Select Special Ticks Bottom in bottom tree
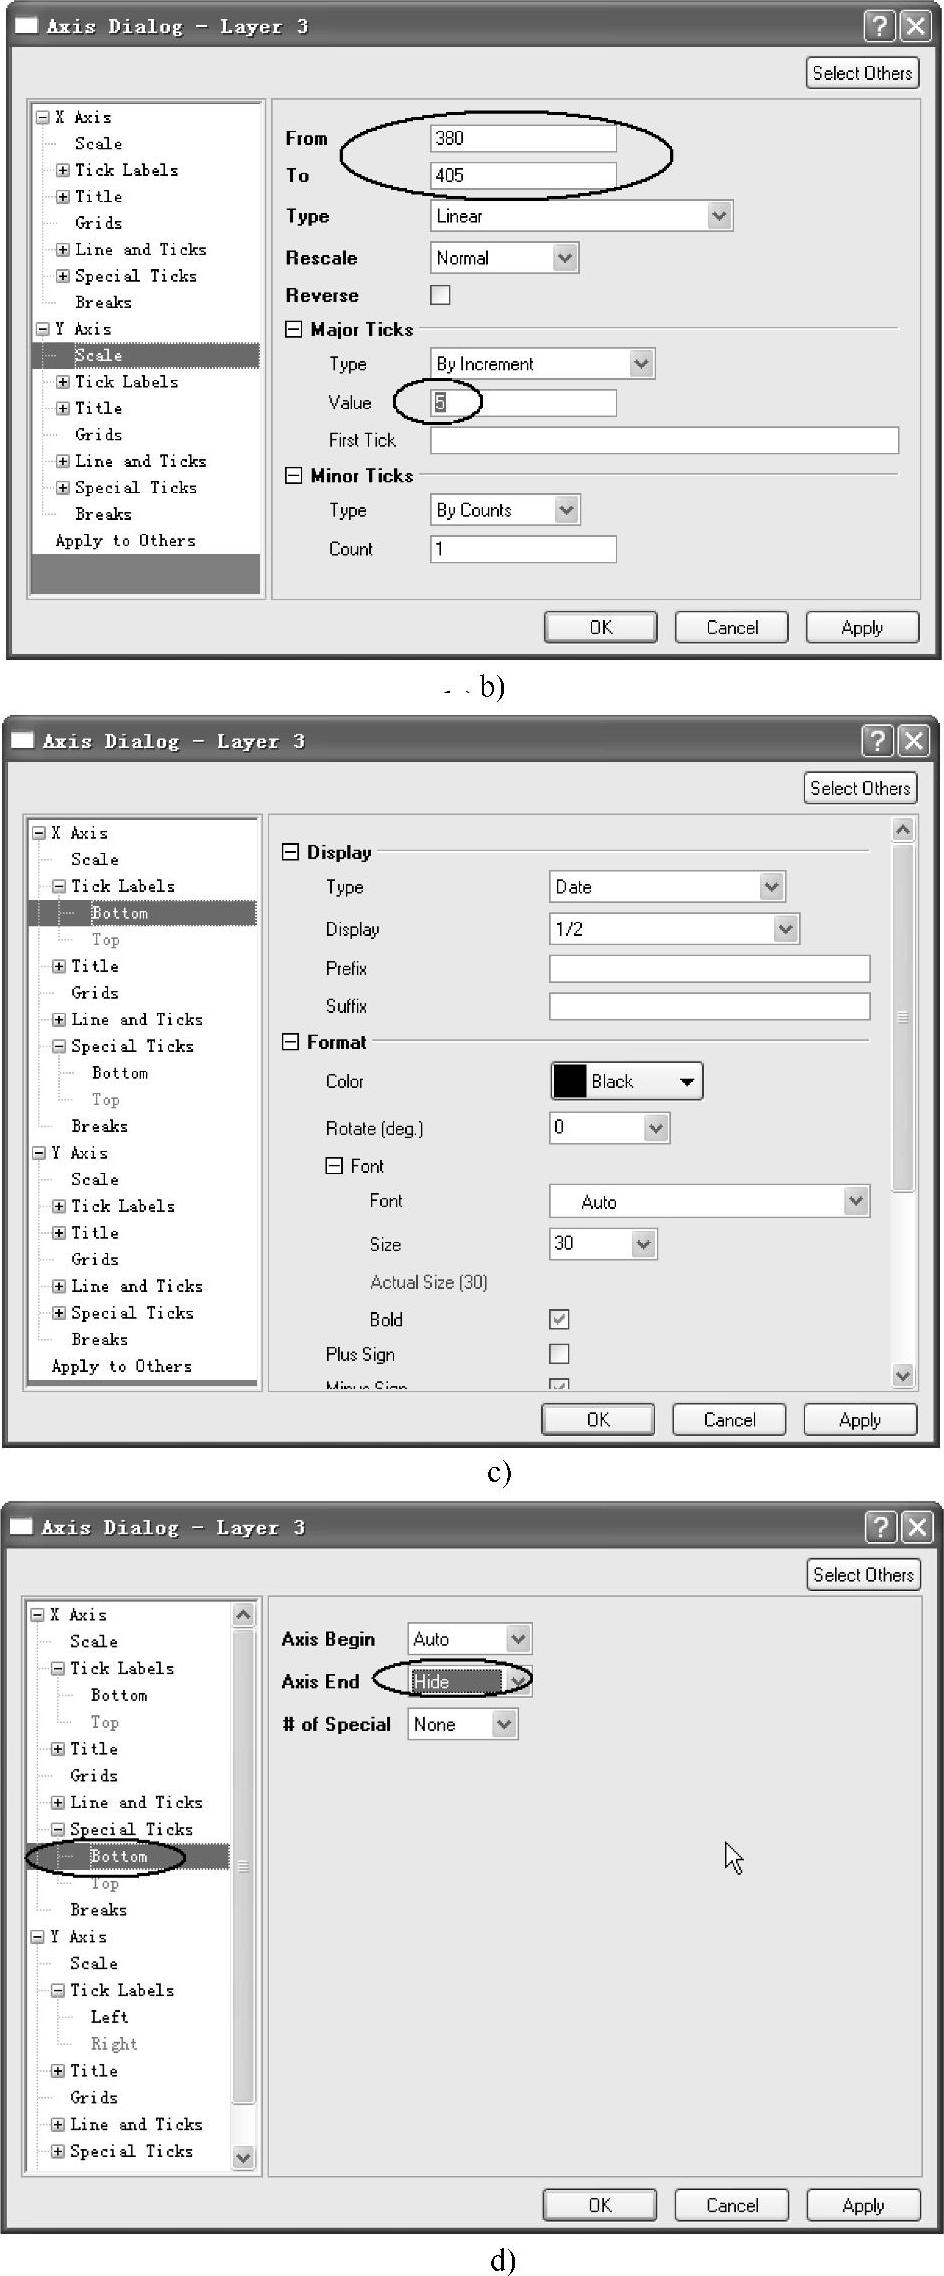 118,1856
